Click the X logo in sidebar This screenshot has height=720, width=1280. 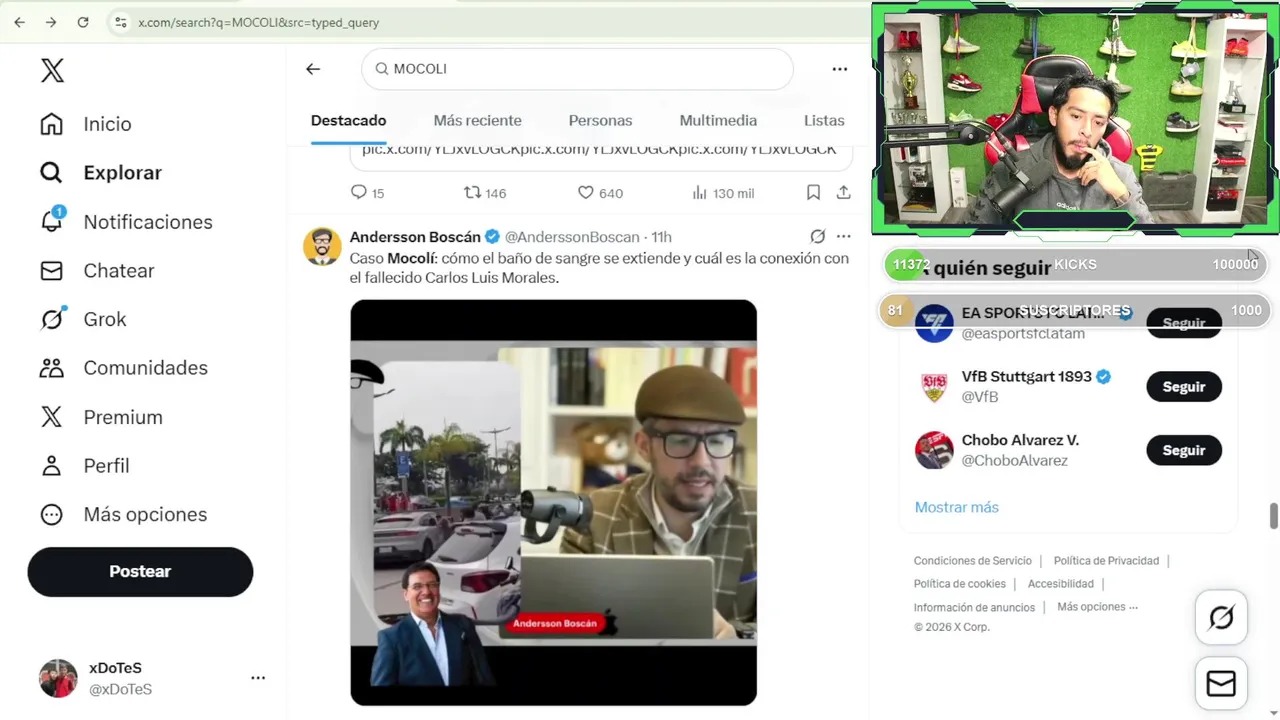pos(52,70)
